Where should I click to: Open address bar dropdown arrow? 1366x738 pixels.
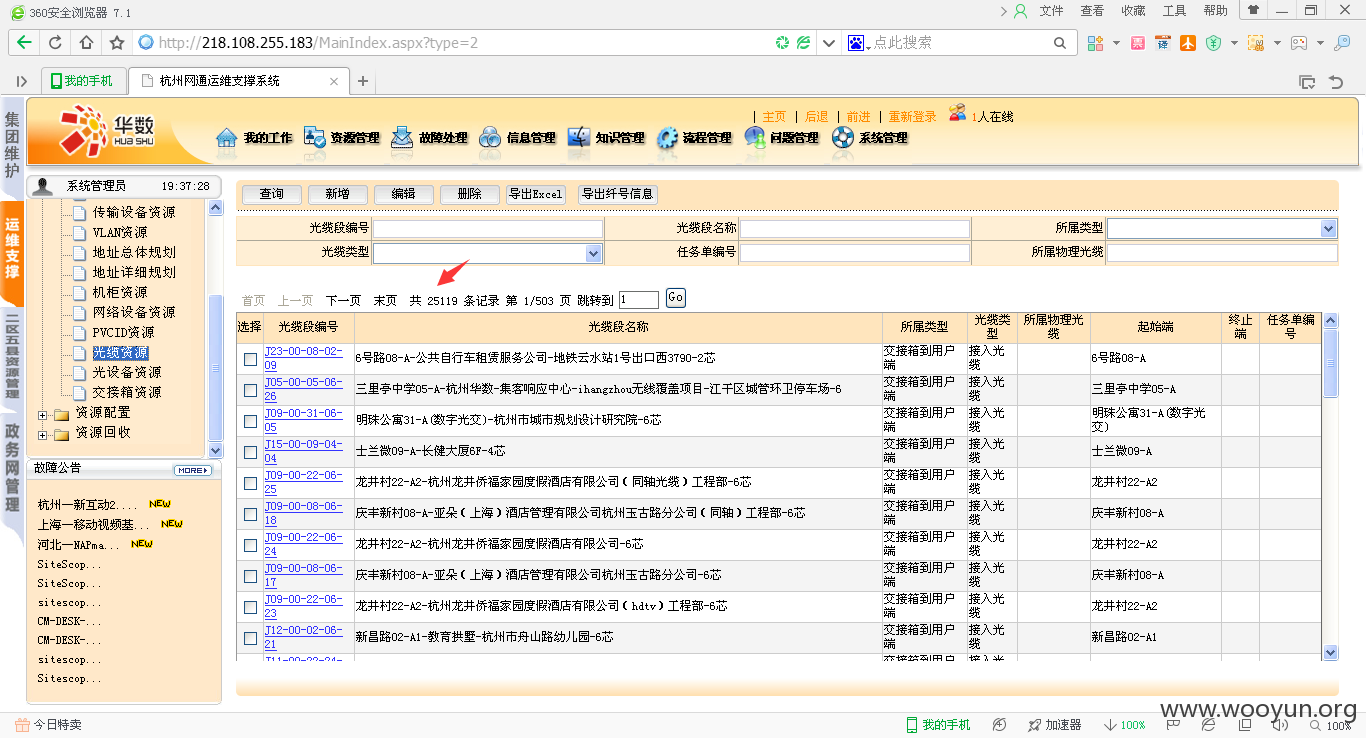tap(829, 43)
